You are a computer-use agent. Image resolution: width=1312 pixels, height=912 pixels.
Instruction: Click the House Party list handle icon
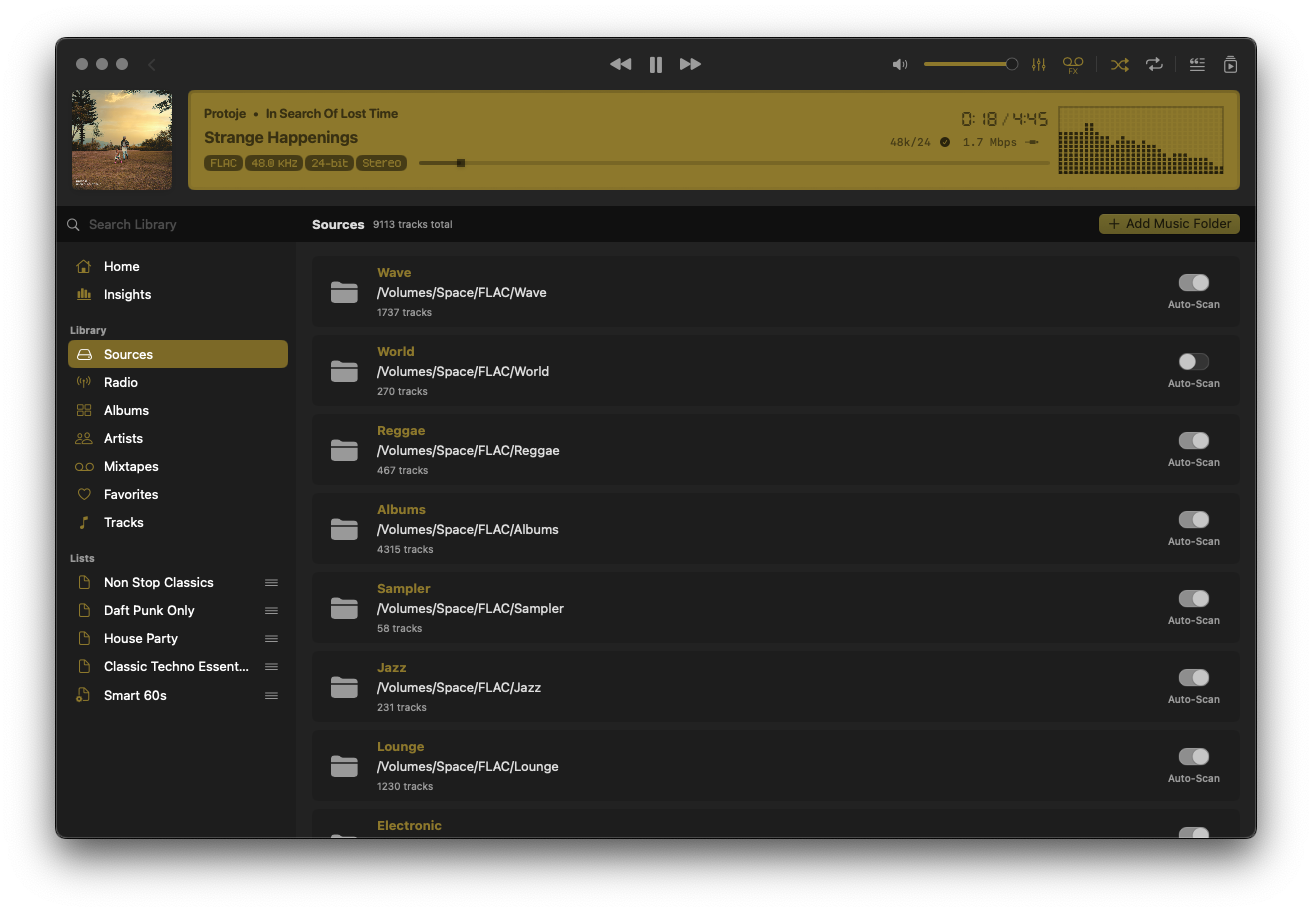[x=271, y=639]
